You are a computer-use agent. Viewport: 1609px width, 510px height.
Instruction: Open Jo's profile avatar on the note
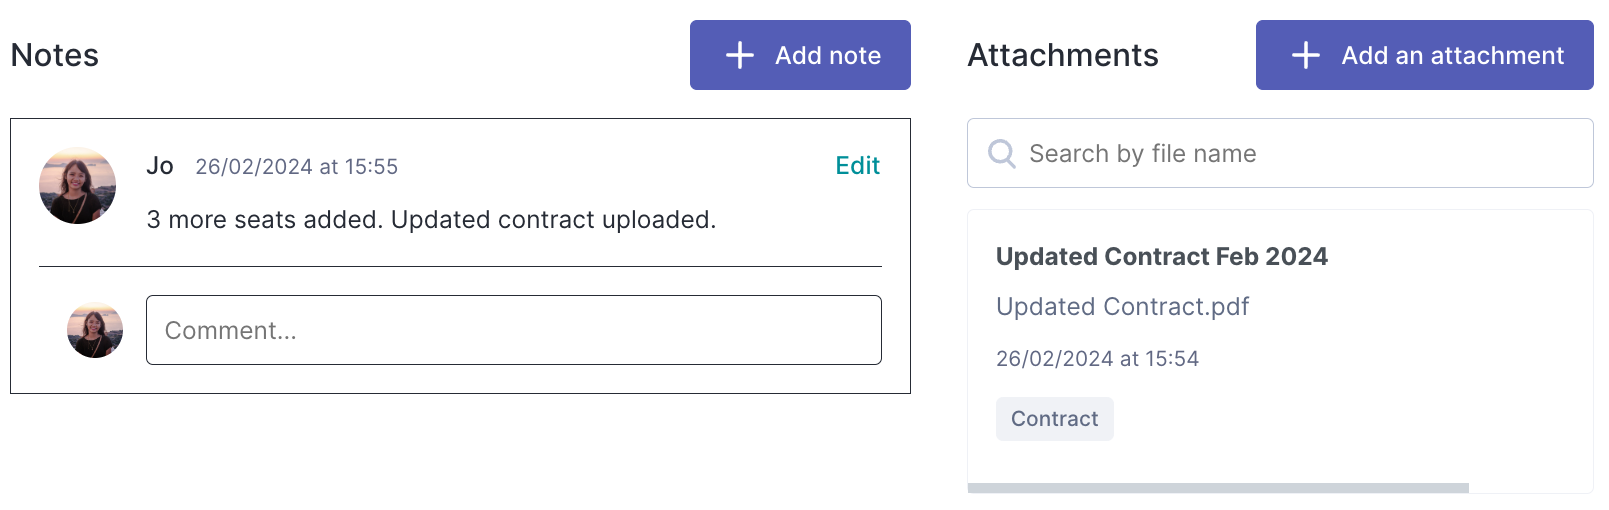pyautogui.click(x=78, y=186)
